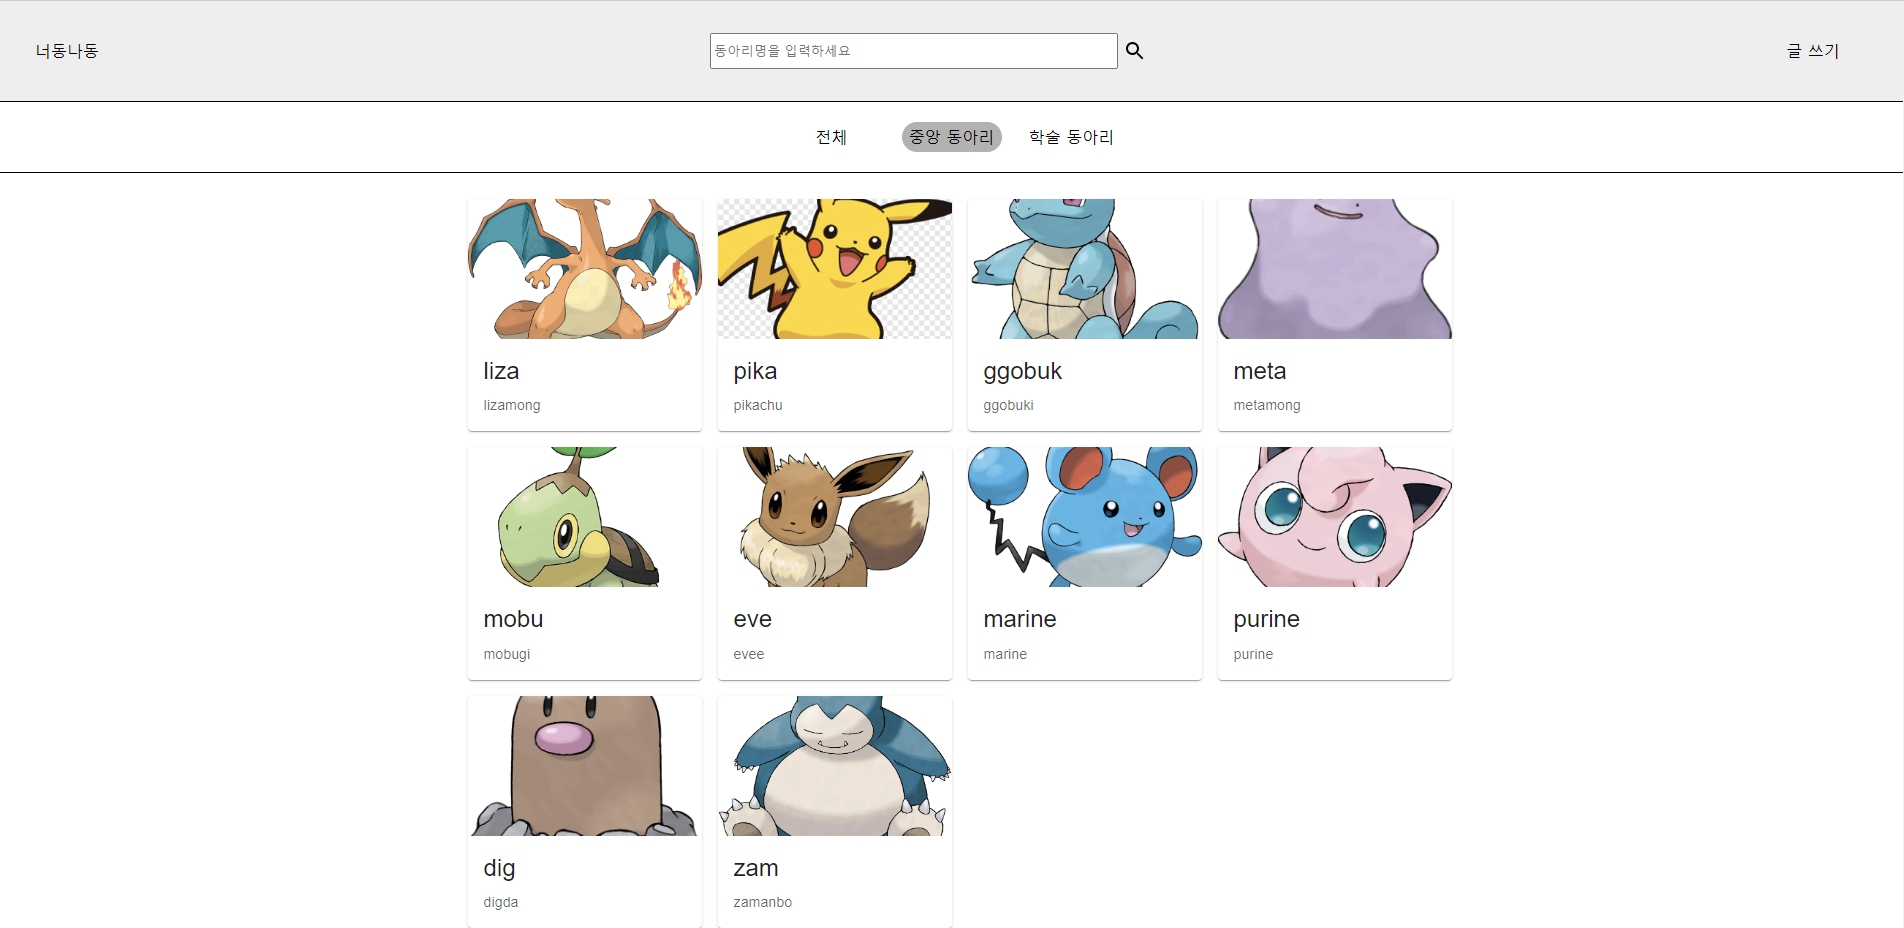The height and width of the screenshot is (928, 1904).
Task: Click the digda description text
Action: coord(501,902)
